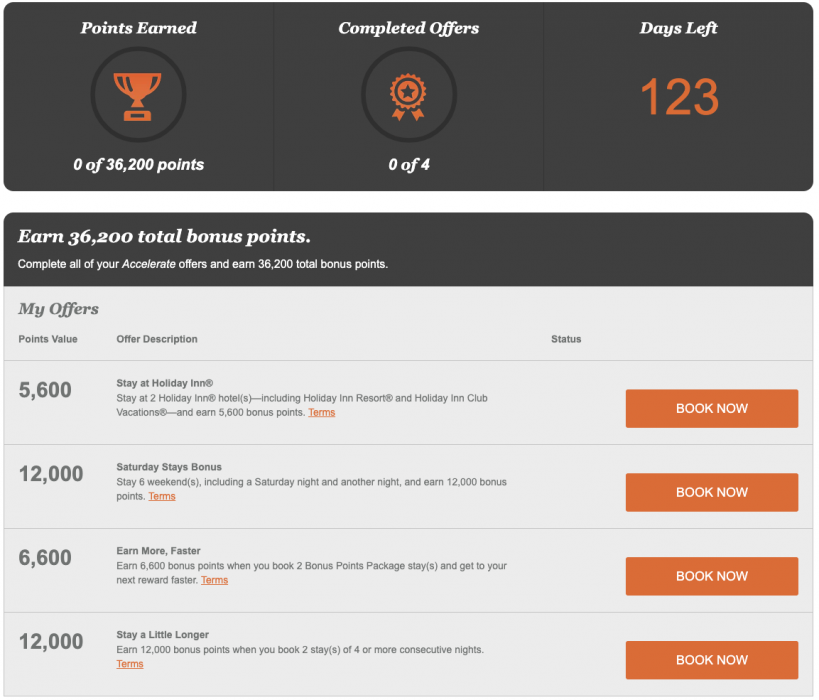Click the My Offers heading
Viewport: 819px width, 700px height.
(58, 309)
